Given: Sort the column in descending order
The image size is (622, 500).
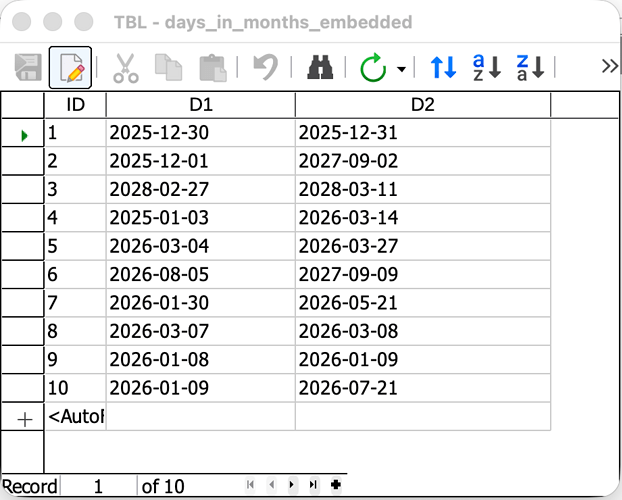Looking at the screenshot, I should tap(530, 68).
